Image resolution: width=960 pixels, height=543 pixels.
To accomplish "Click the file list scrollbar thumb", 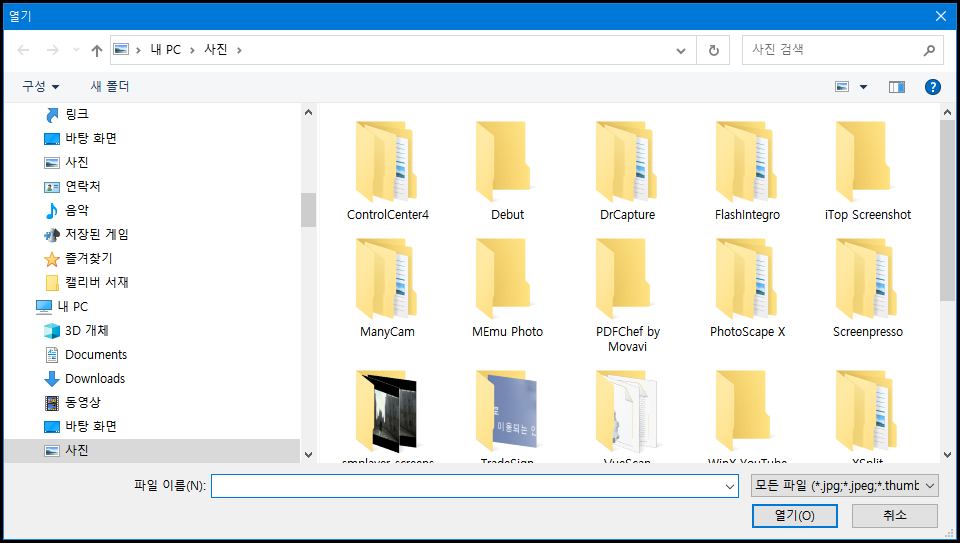I will coord(947,210).
